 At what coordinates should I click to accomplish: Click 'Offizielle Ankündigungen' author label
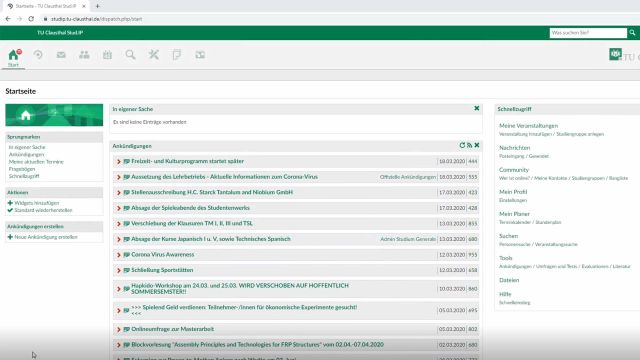(x=408, y=177)
